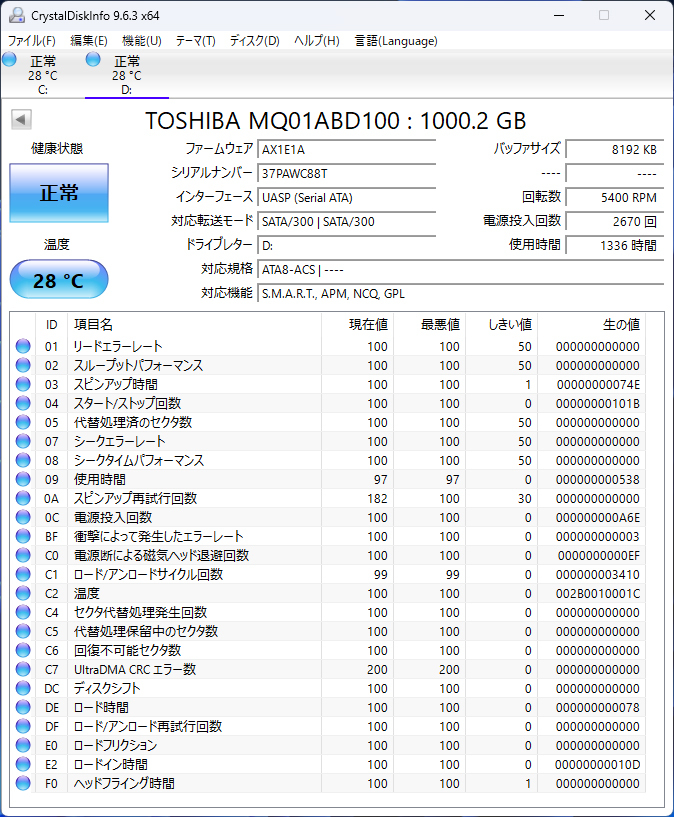Image resolution: width=674 pixels, height=817 pixels.
Task: Click the previous disk arrow button
Action: pyautogui.click(x=21, y=119)
